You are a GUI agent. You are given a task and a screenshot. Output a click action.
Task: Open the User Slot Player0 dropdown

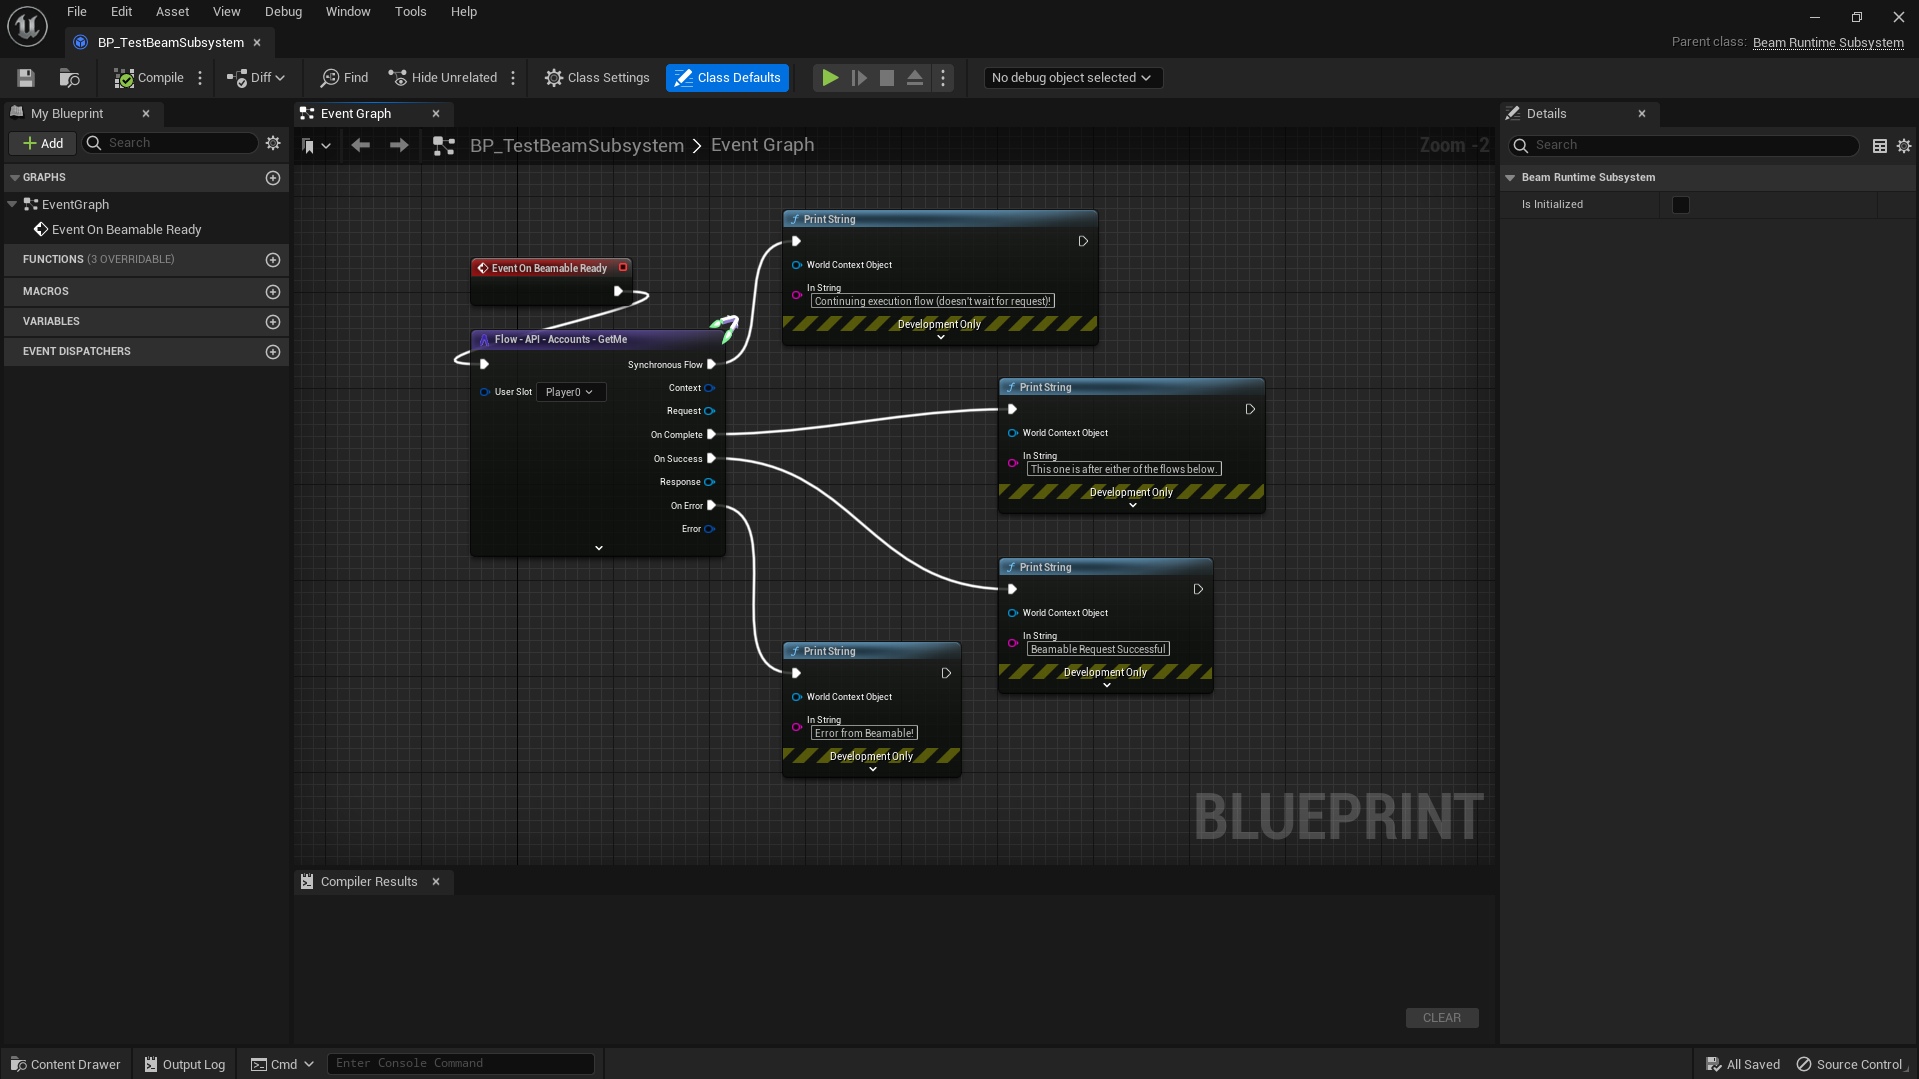[x=570, y=392]
